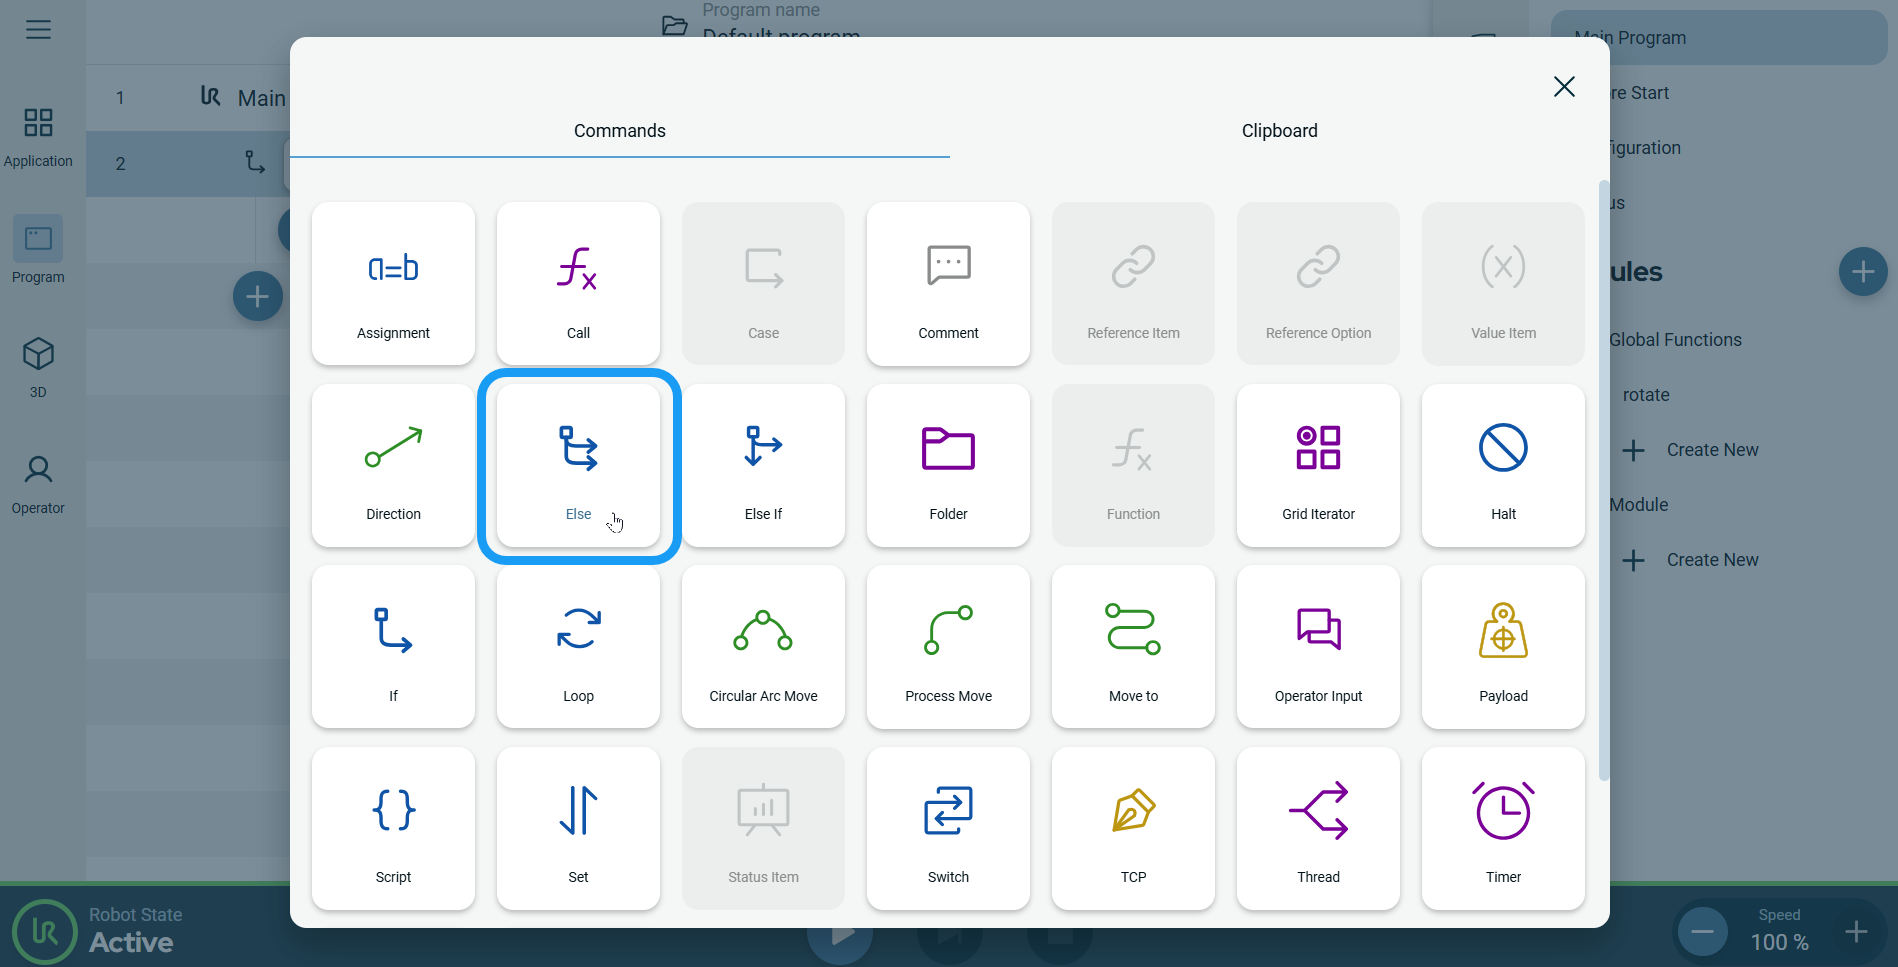
Task: Select the Circular Arc Move command
Action: click(x=763, y=647)
